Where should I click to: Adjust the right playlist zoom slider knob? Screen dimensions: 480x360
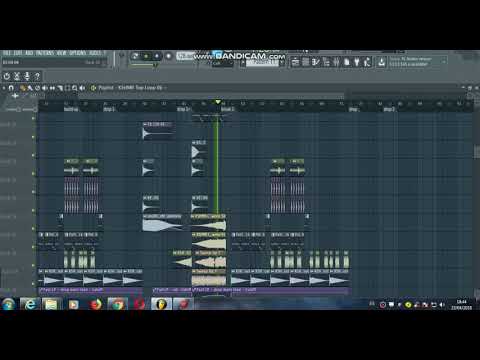35,109
